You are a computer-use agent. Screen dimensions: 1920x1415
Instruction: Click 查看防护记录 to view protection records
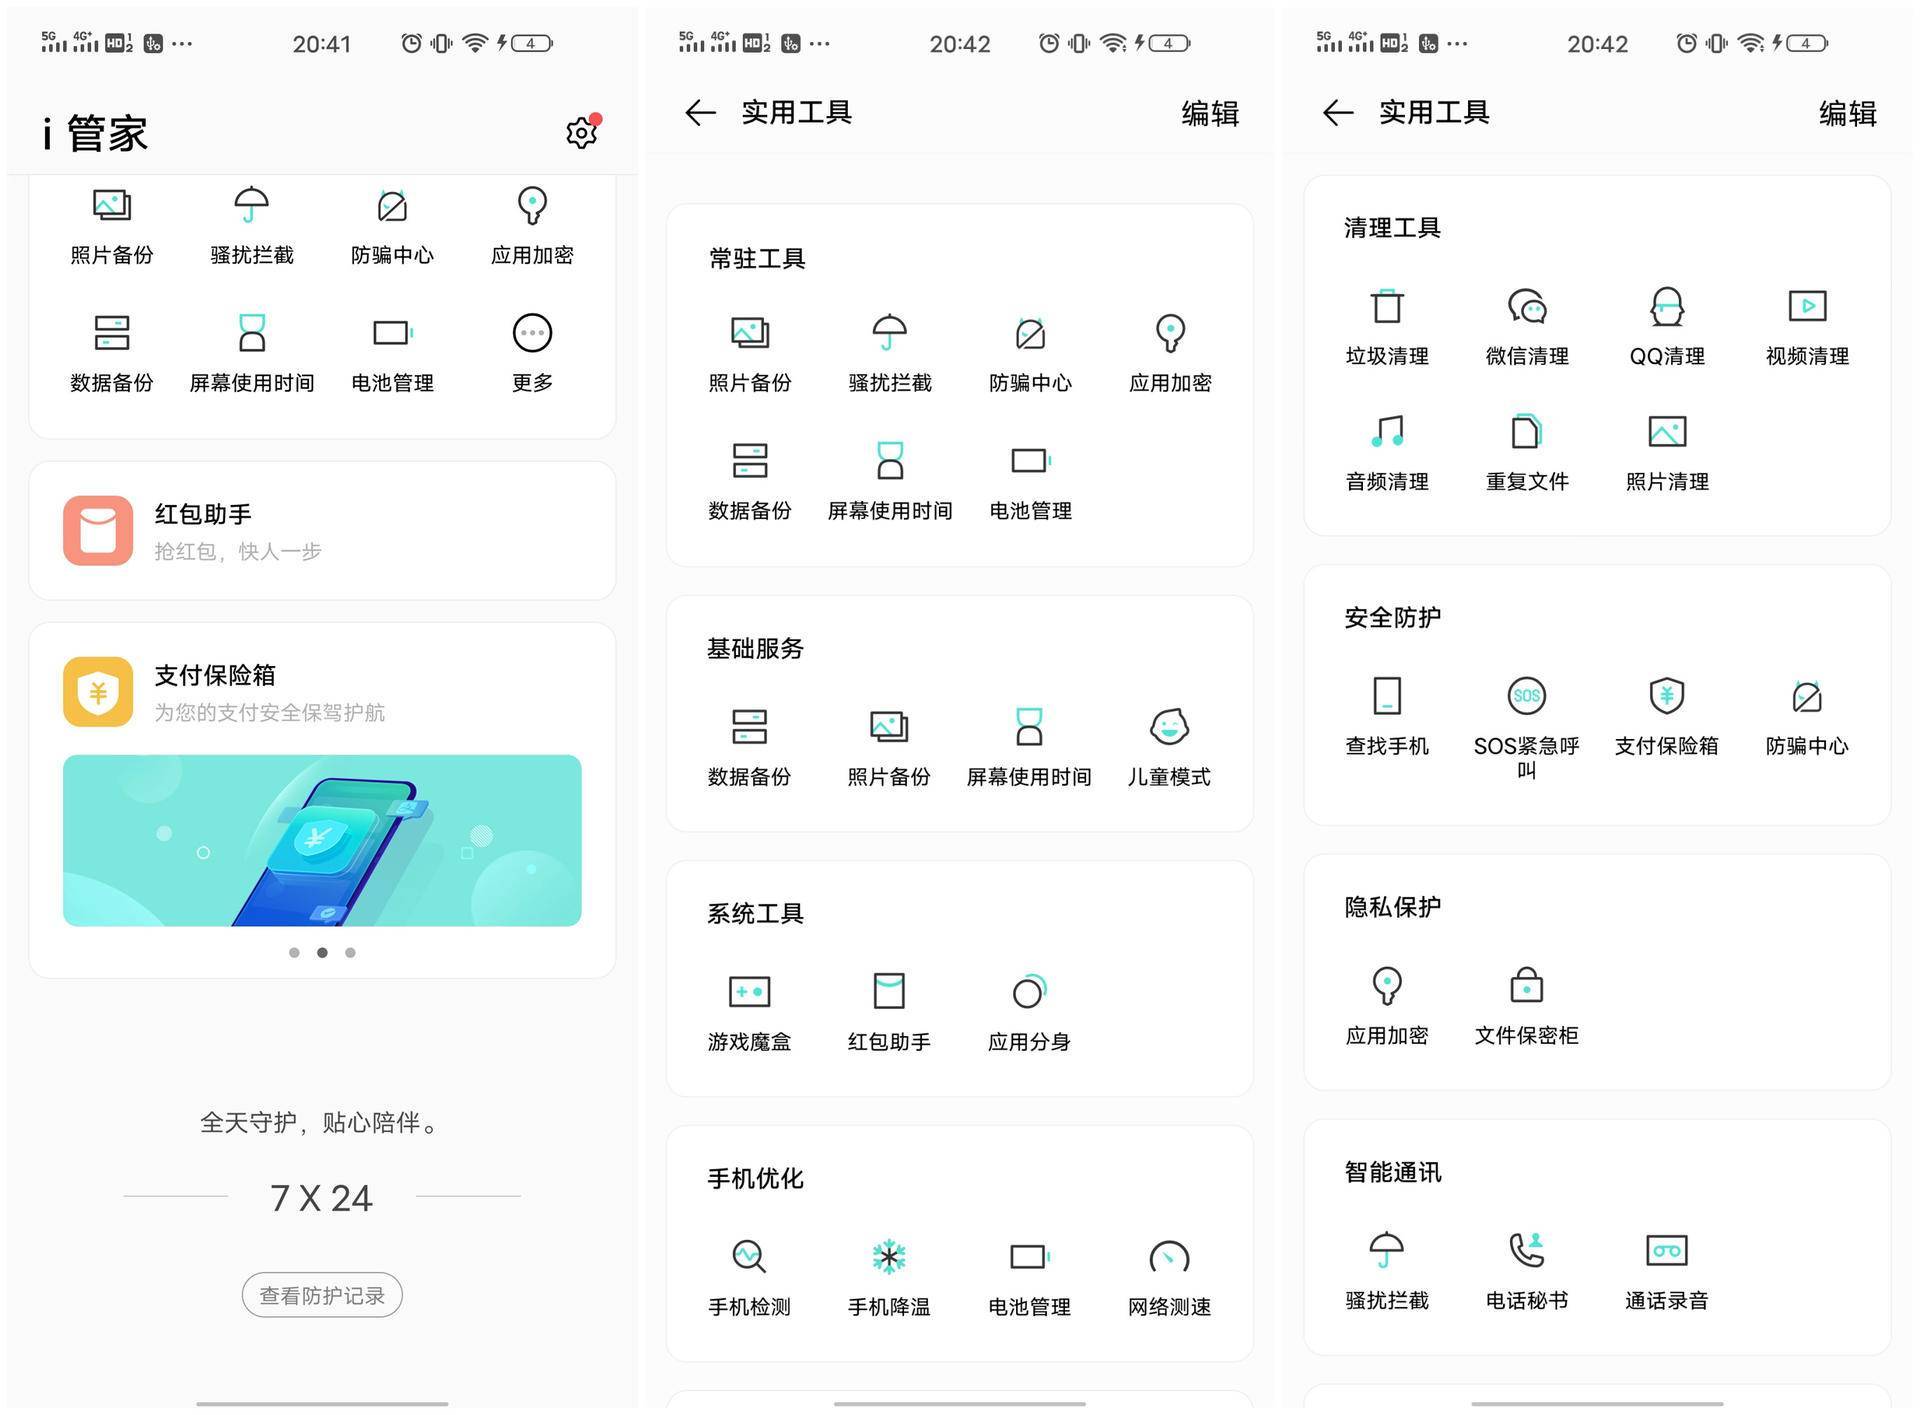pyautogui.click(x=321, y=1294)
